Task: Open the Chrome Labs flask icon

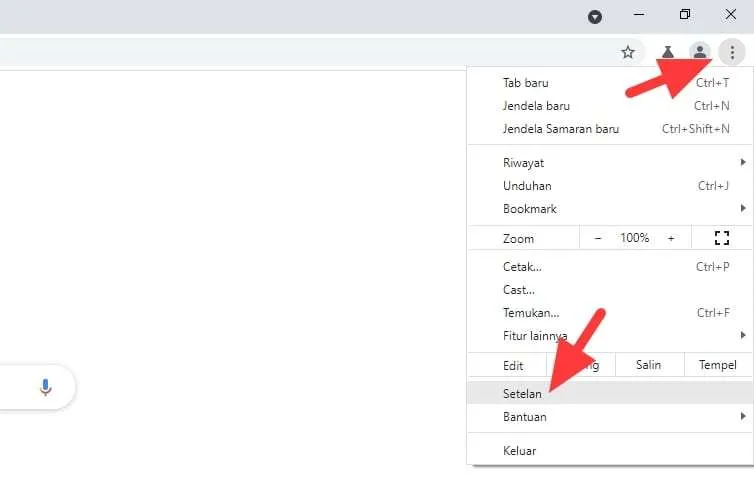Action: pos(667,51)
